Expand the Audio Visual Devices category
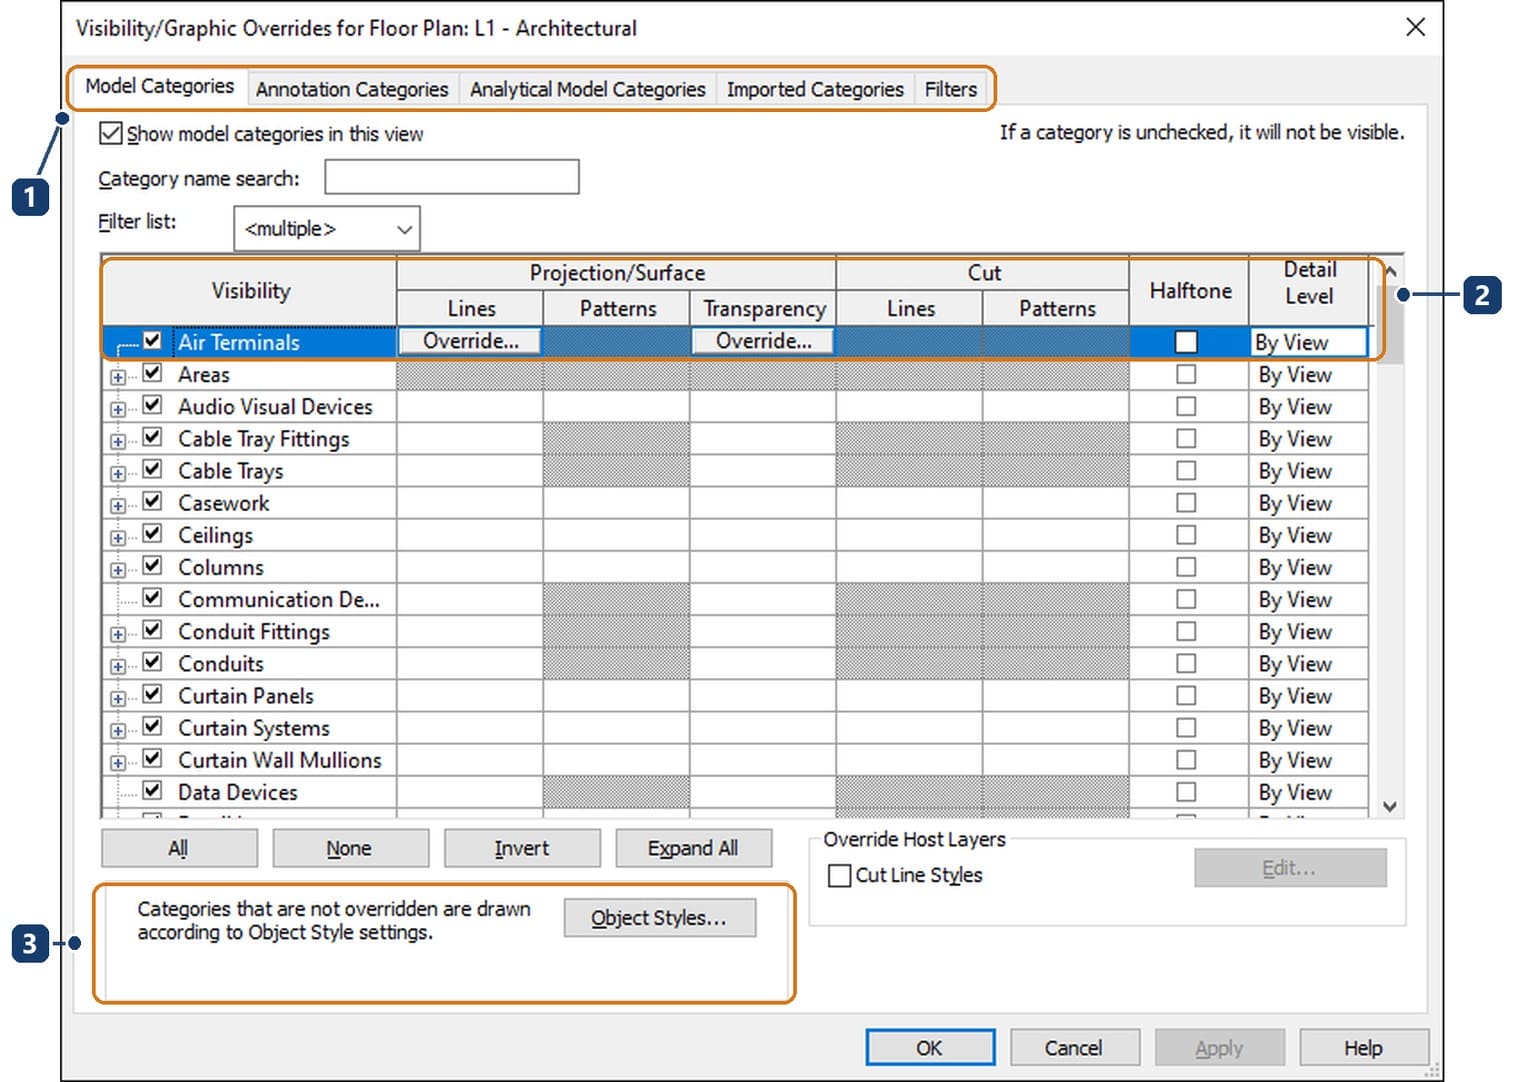This screenshot has width=1520, height=1082. point(118,409)
